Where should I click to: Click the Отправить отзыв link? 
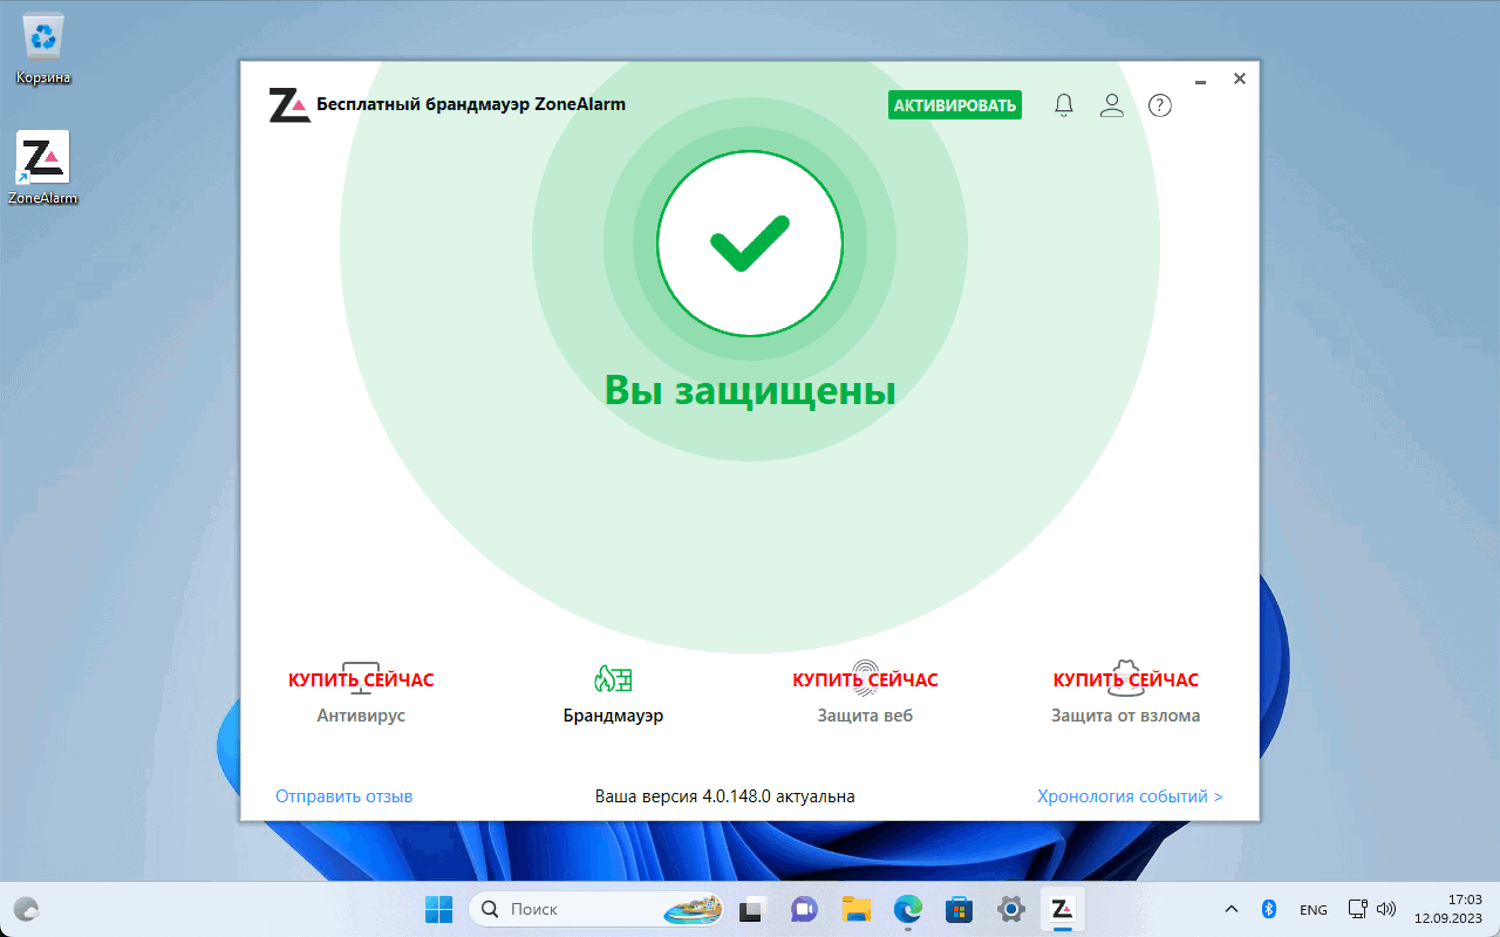(344, 796)
